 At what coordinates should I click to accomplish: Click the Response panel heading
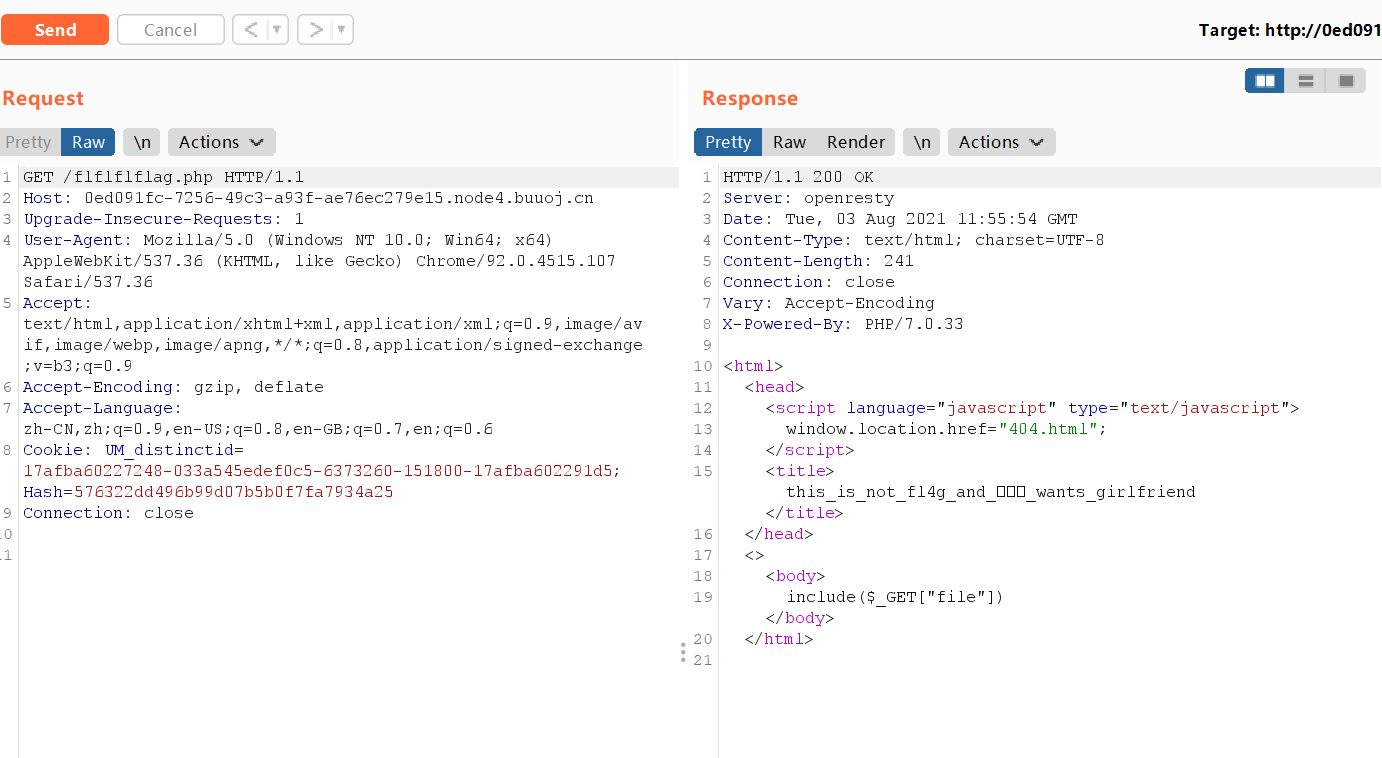pyautogui.click(x=750, y=98)
